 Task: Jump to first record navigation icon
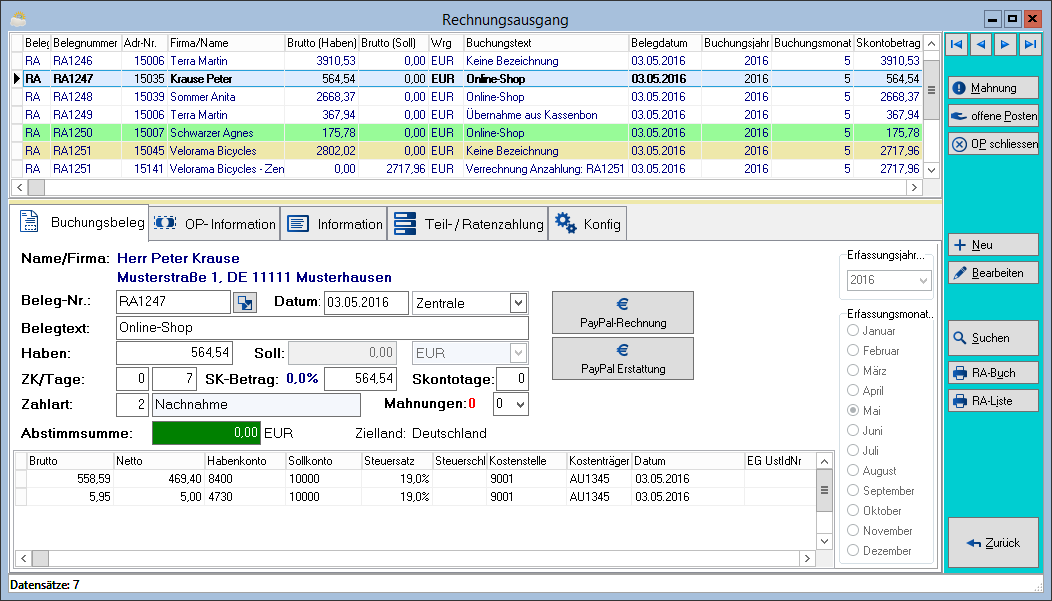(x=957, y=44)
